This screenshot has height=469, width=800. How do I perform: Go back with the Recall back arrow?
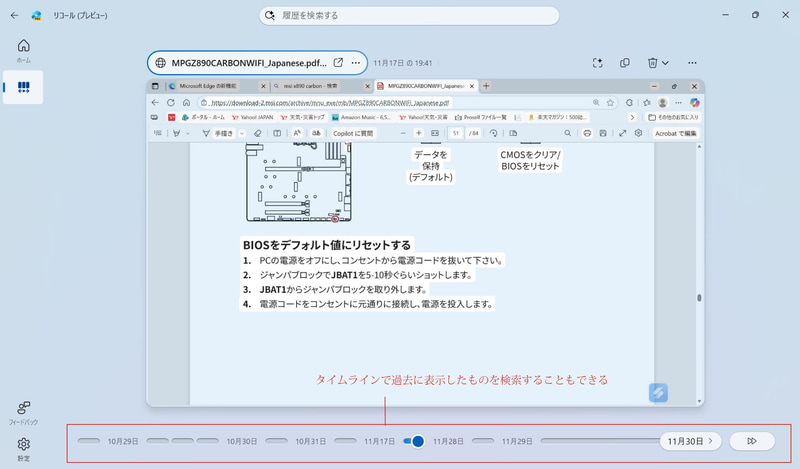click(14, 15)
